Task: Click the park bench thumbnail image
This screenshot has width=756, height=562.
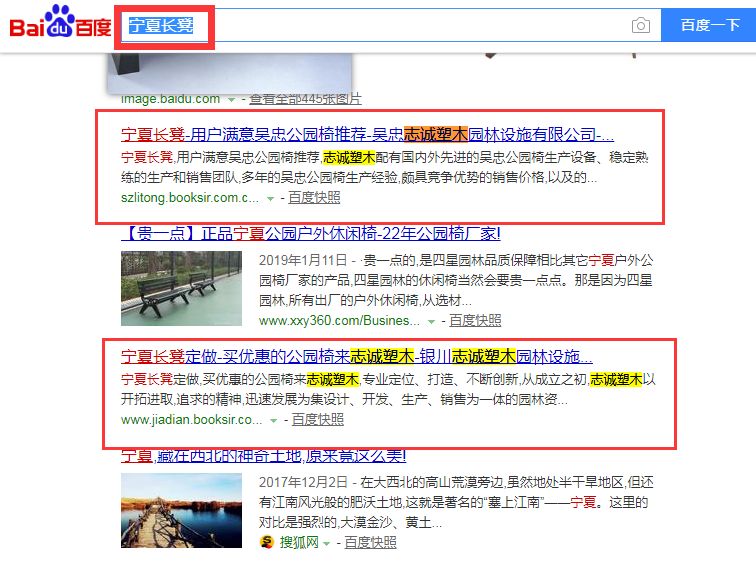Action: (181, 288)
